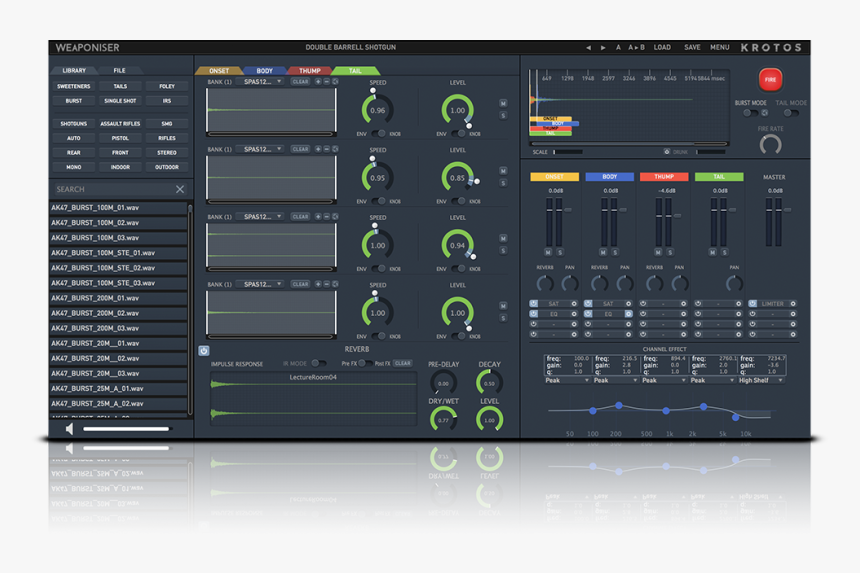Go to the previous preset arrow

(x=589, y=48)
